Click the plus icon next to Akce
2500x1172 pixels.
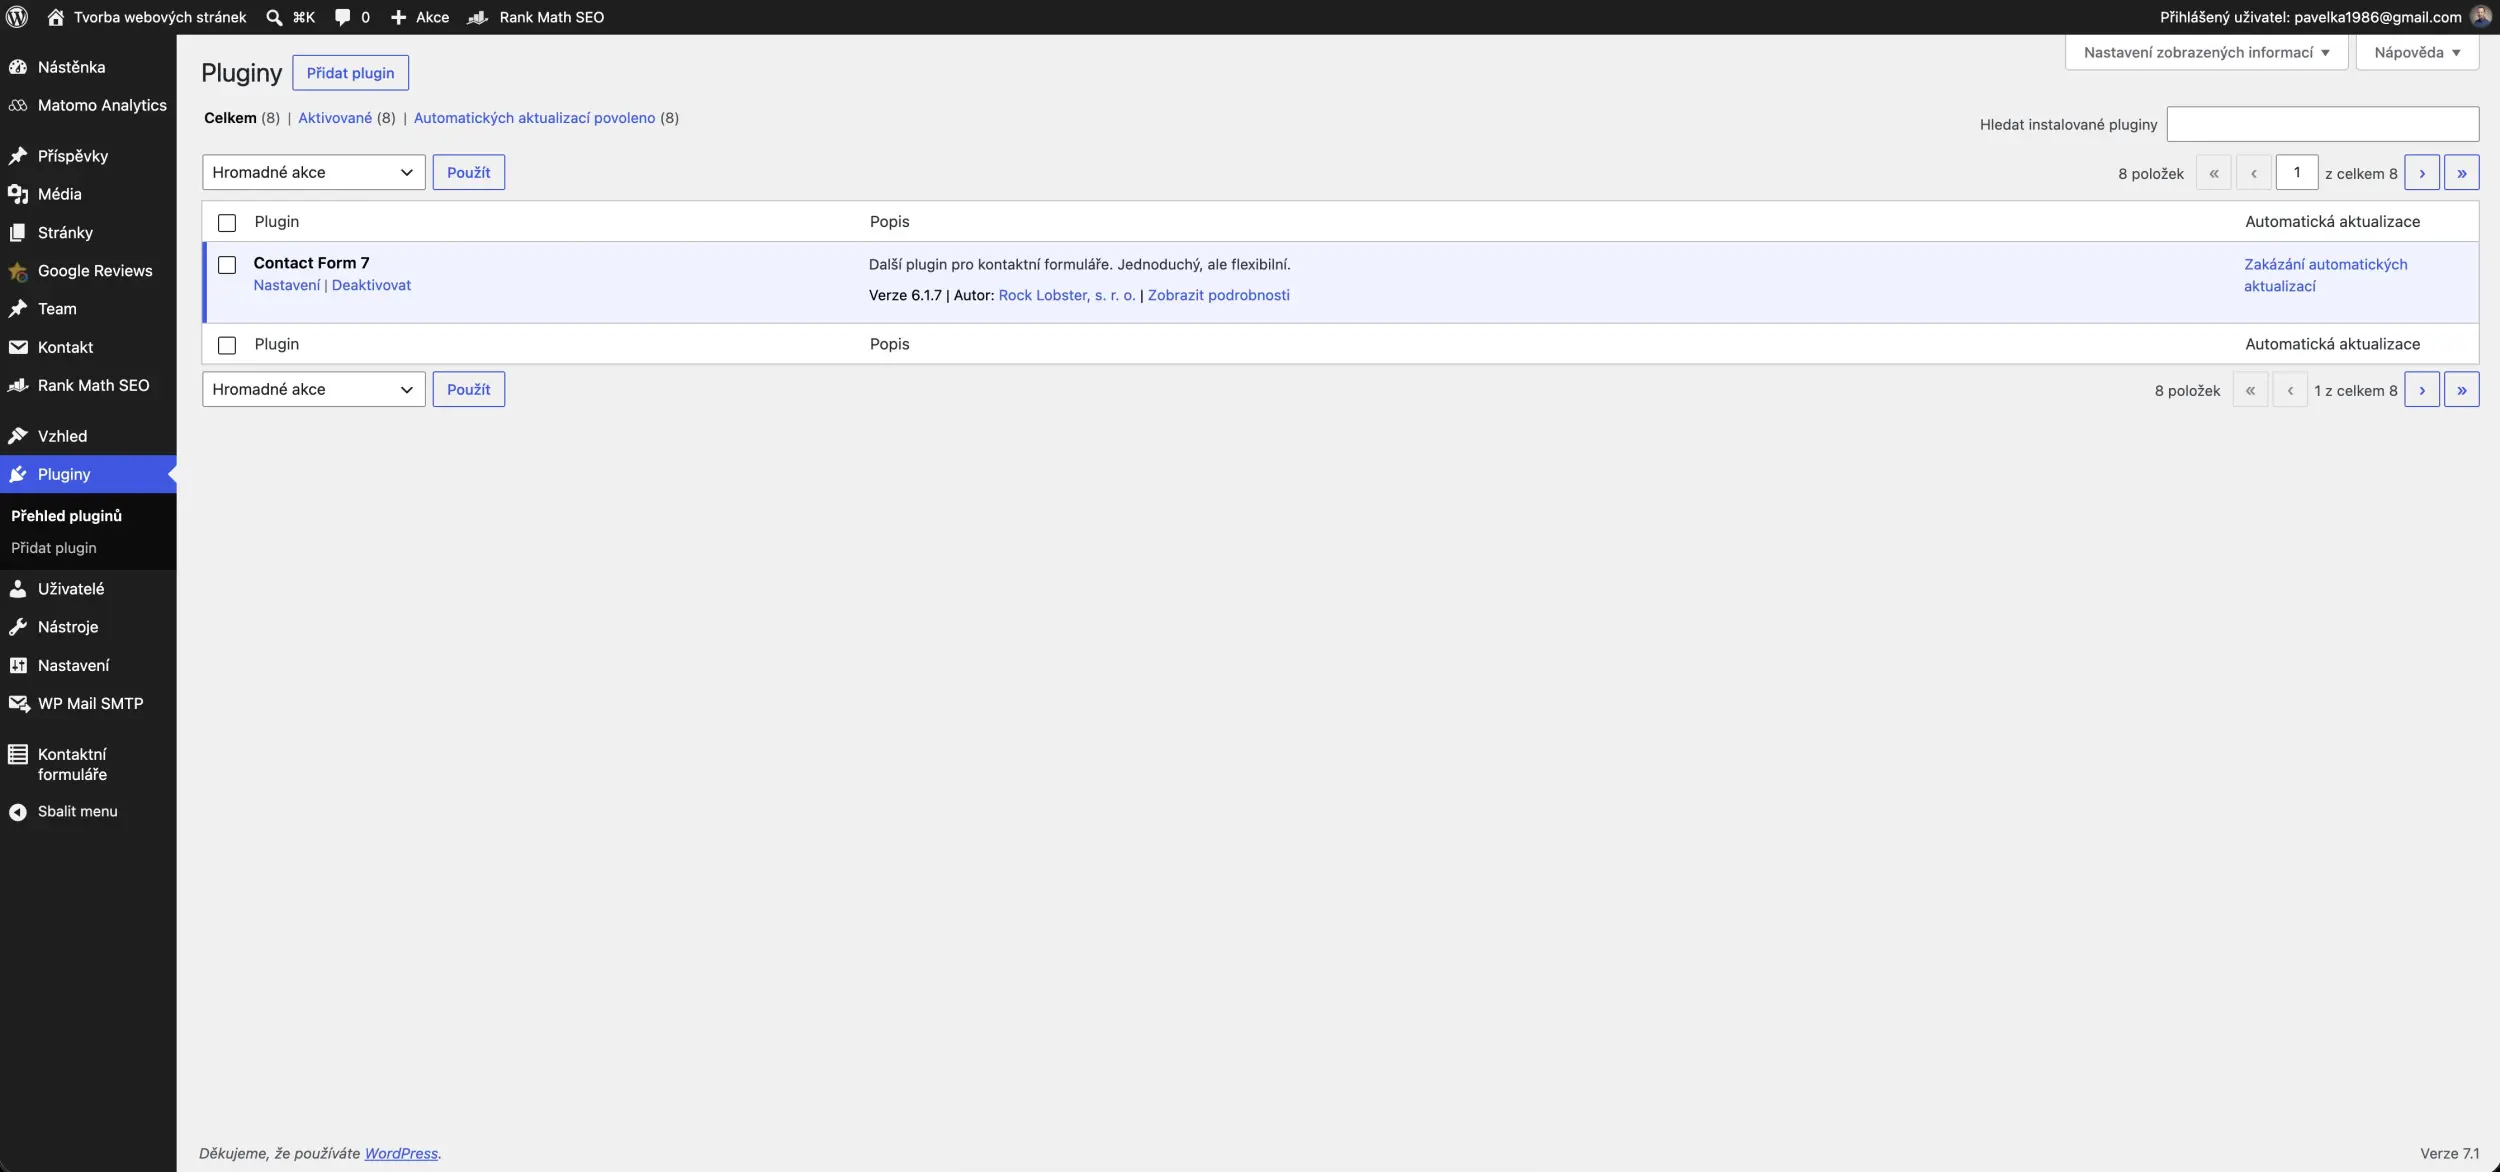(398, 17)
